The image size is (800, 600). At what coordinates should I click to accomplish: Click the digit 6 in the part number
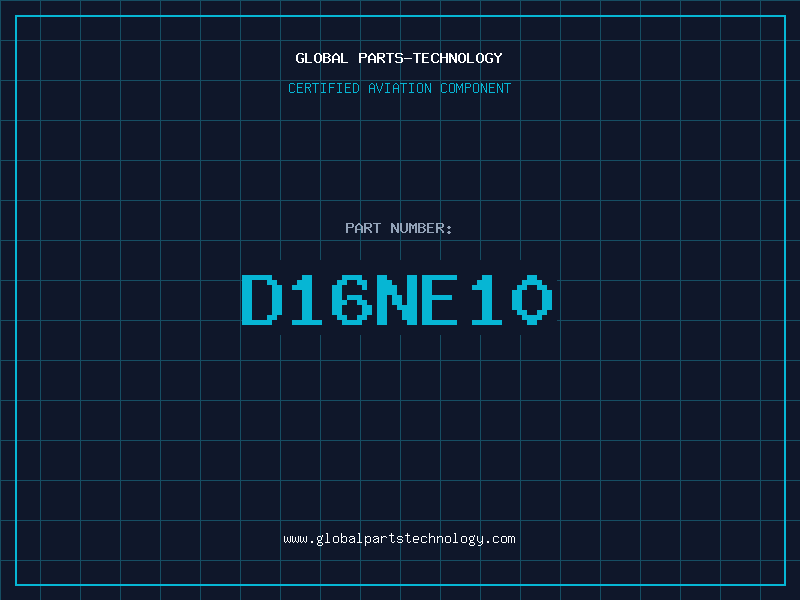pyautogui.click(x=352, y=299)
